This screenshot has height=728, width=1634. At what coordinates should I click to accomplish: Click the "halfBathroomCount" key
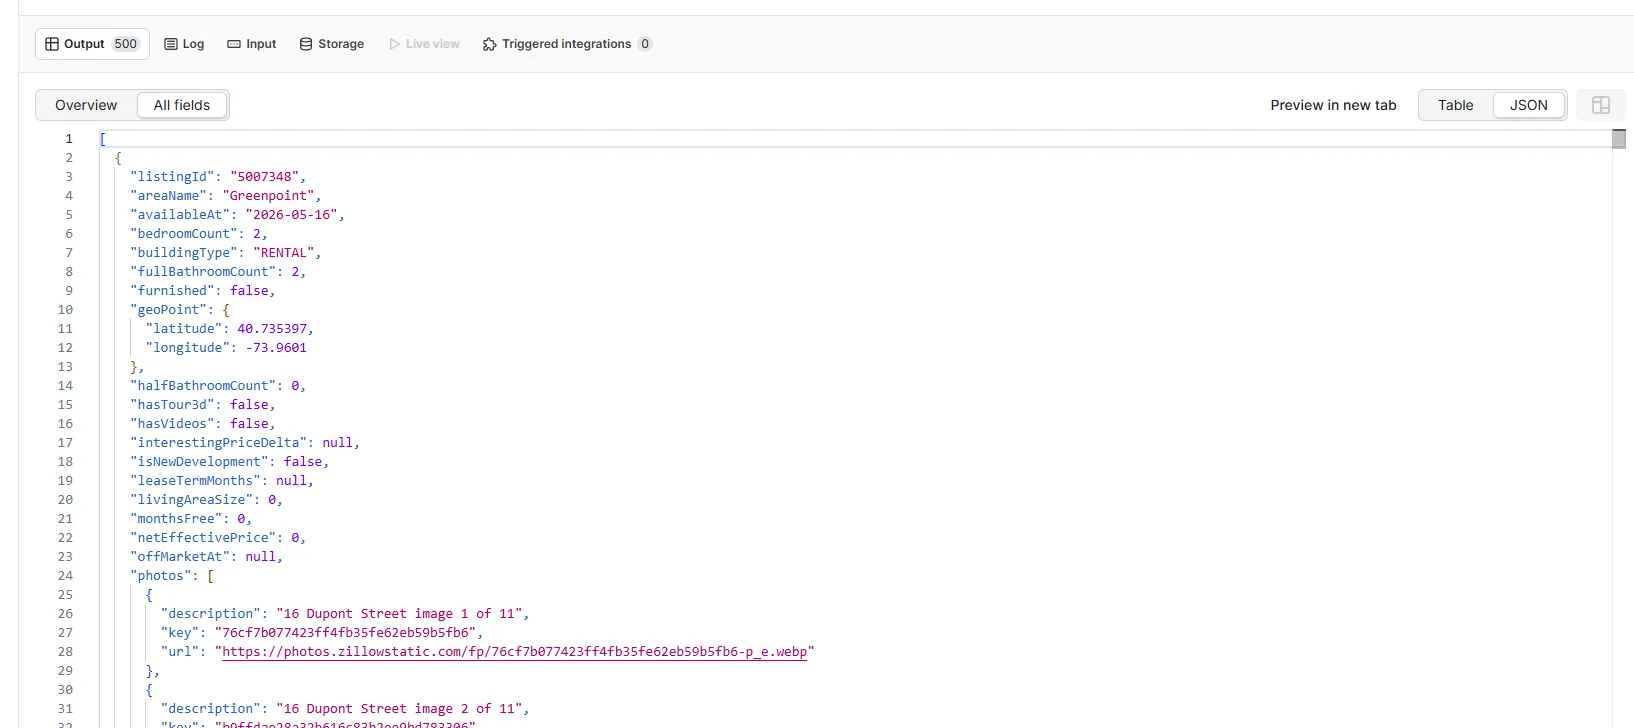203,386
